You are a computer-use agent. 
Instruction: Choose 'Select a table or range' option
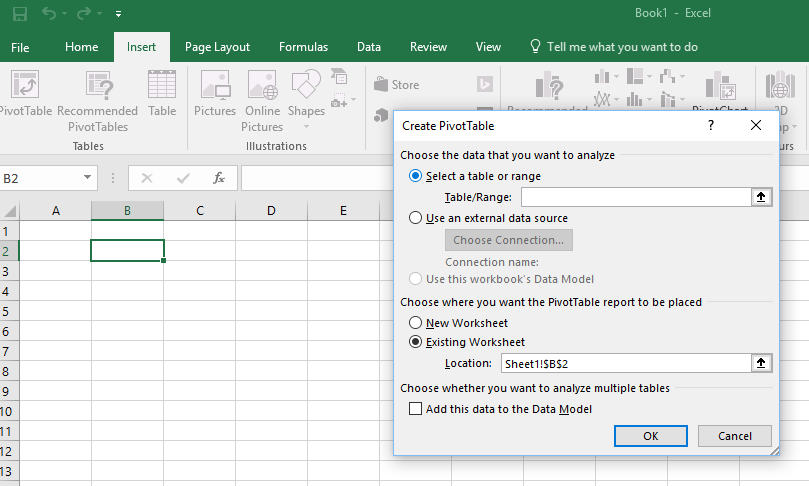tap(416, 176)
